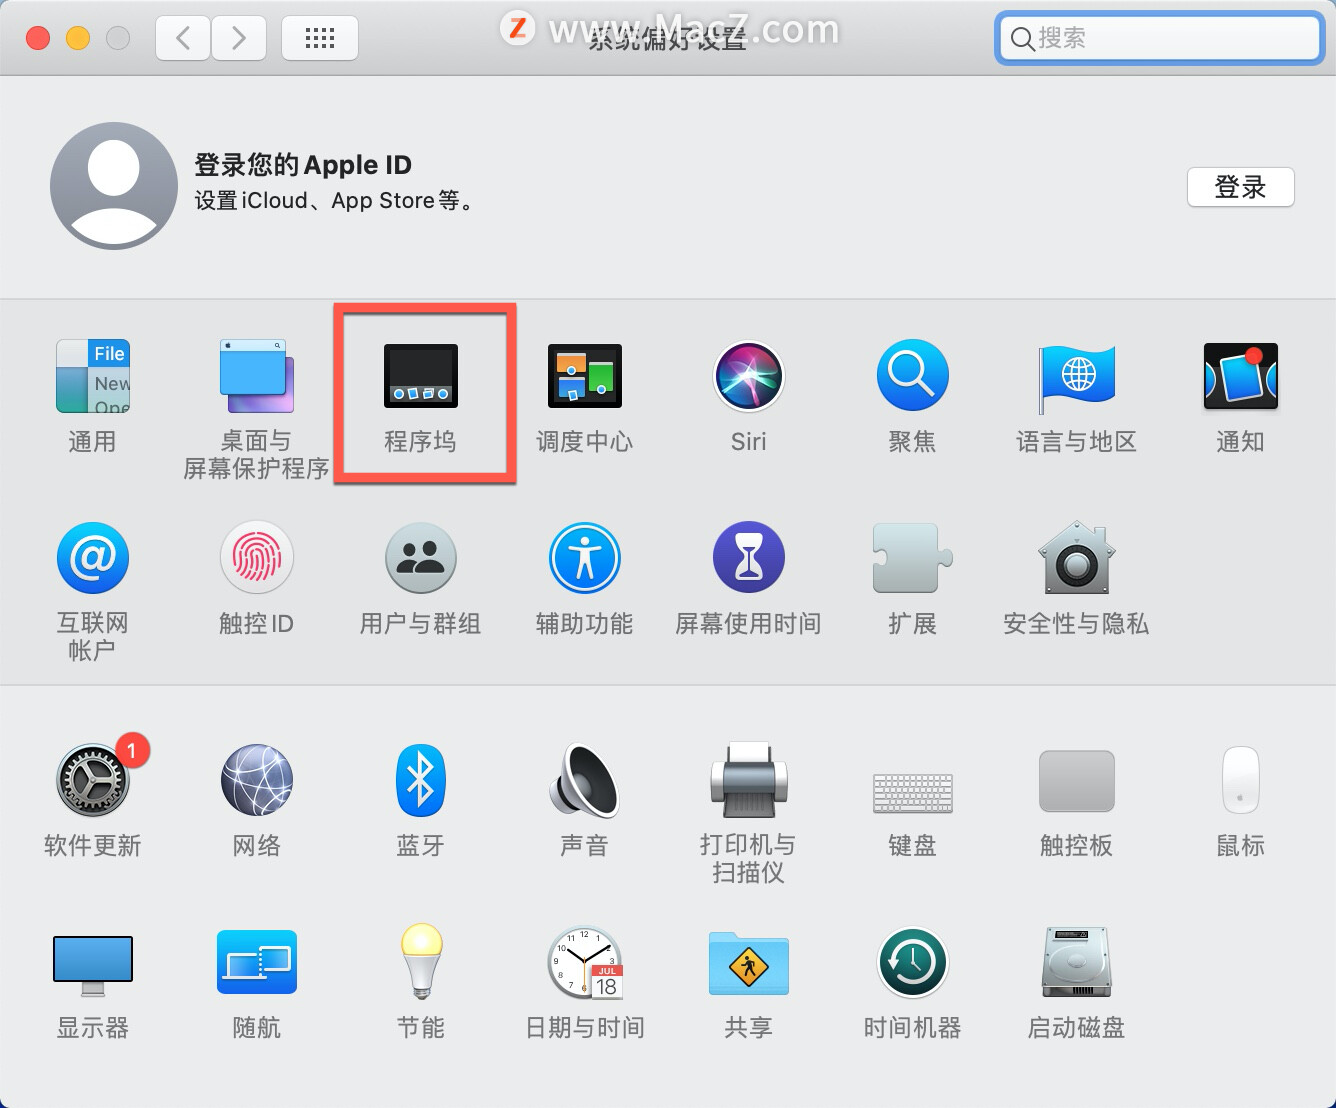Click the show-all grid button
The image size is (1336, 1108).
point(320,38)
